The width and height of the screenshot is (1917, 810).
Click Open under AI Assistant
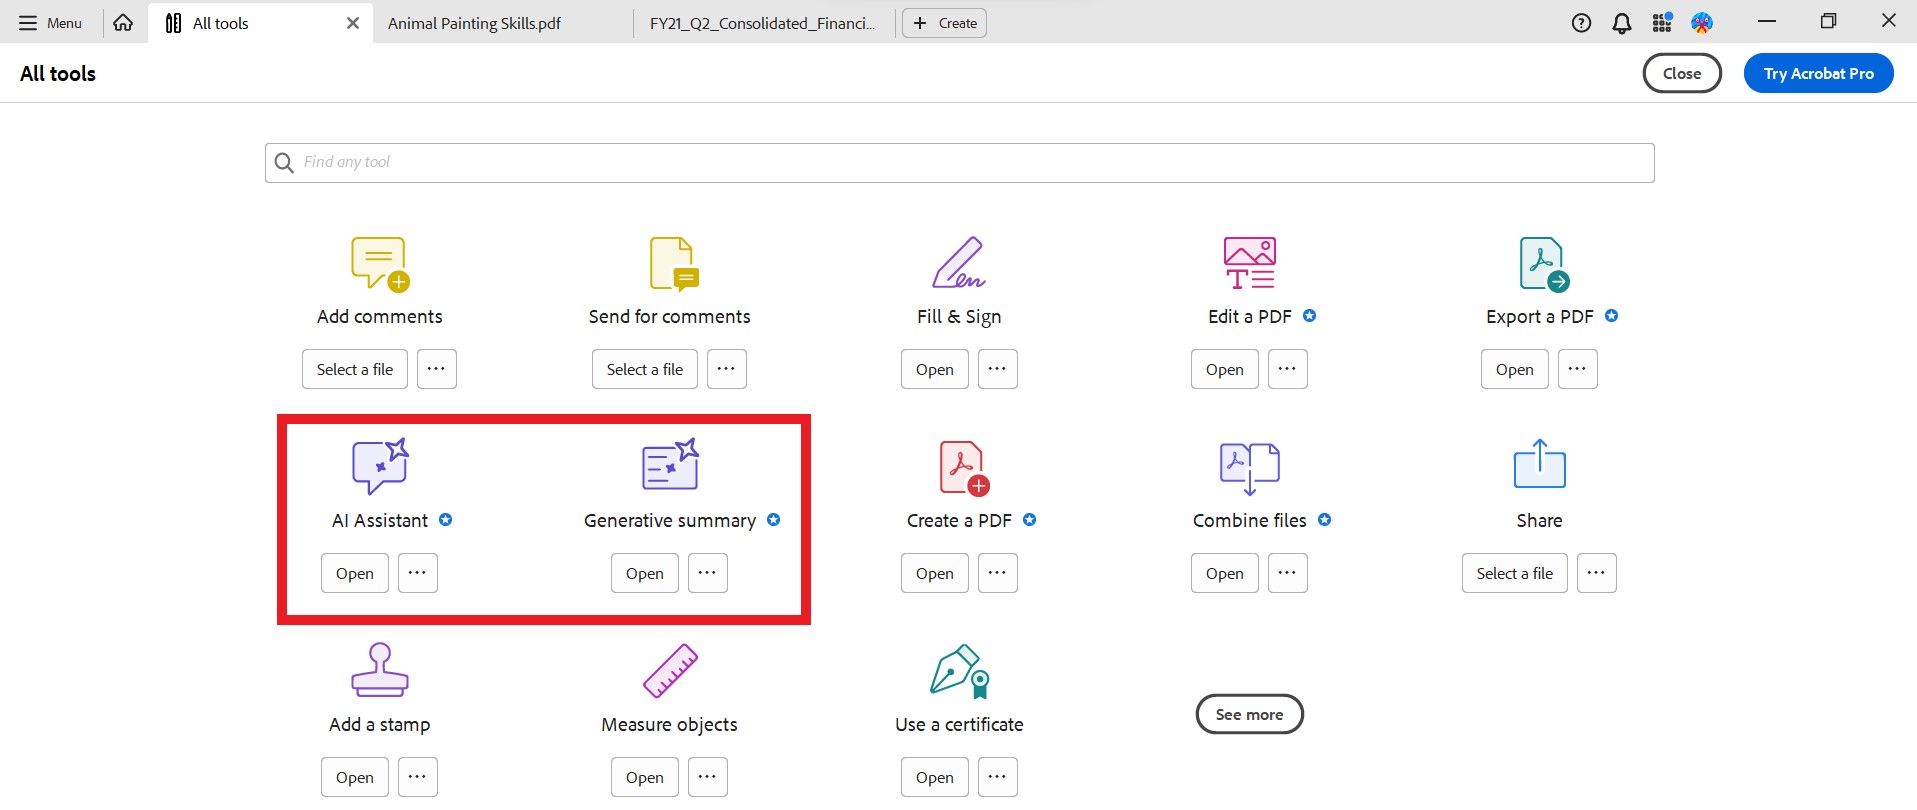[355, 573]
